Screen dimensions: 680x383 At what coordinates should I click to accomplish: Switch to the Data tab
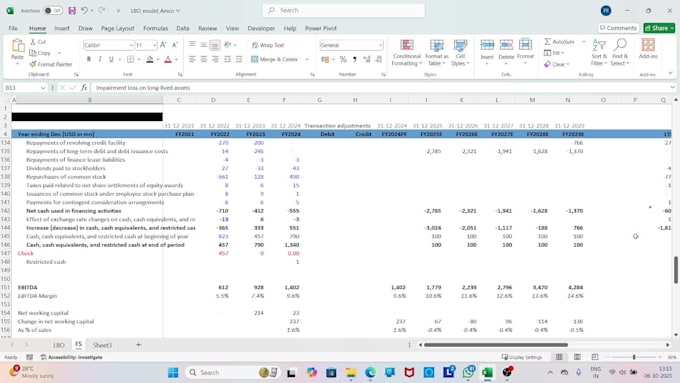pyautogui.click(x=183, y=28)
